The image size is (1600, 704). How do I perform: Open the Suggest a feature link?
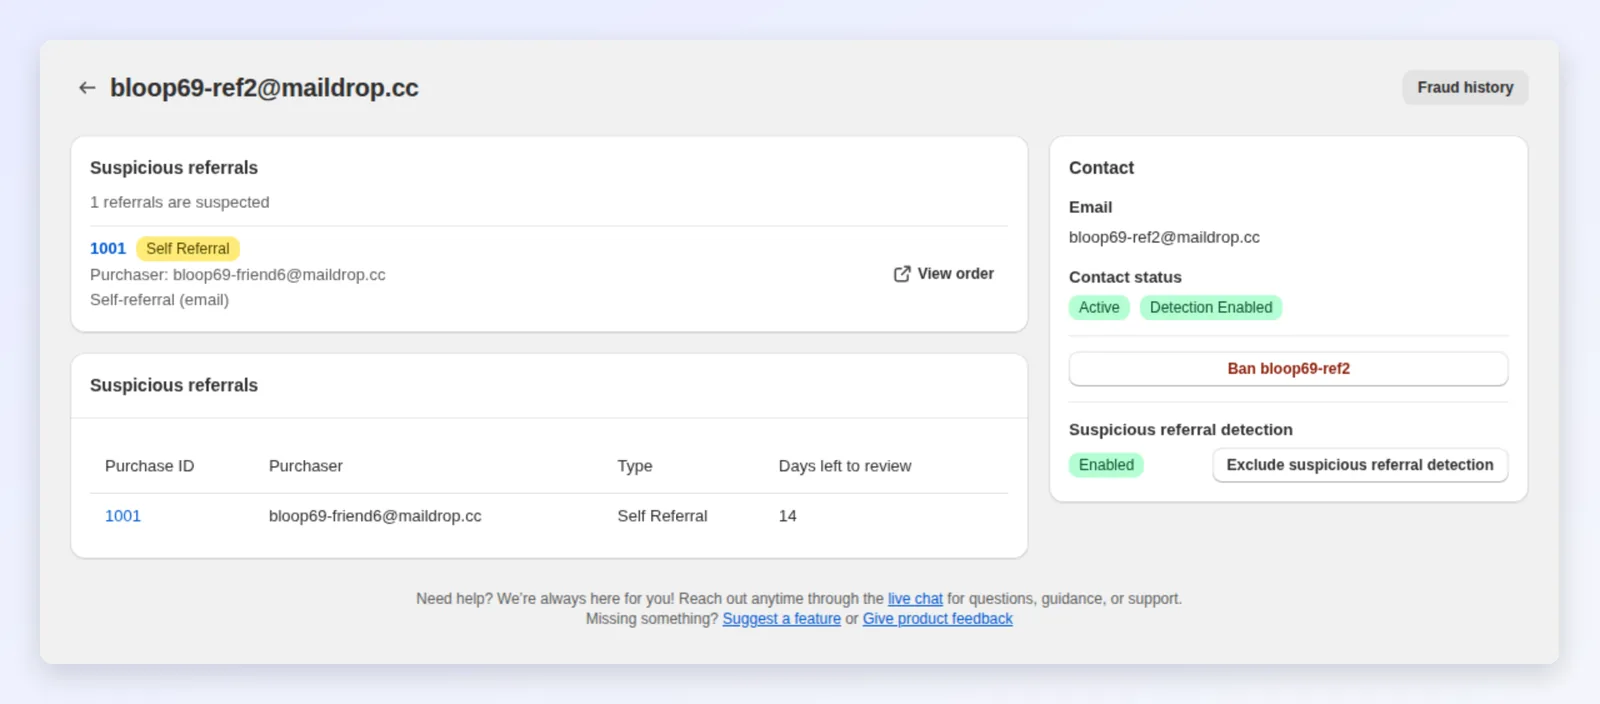coord(782,619)
